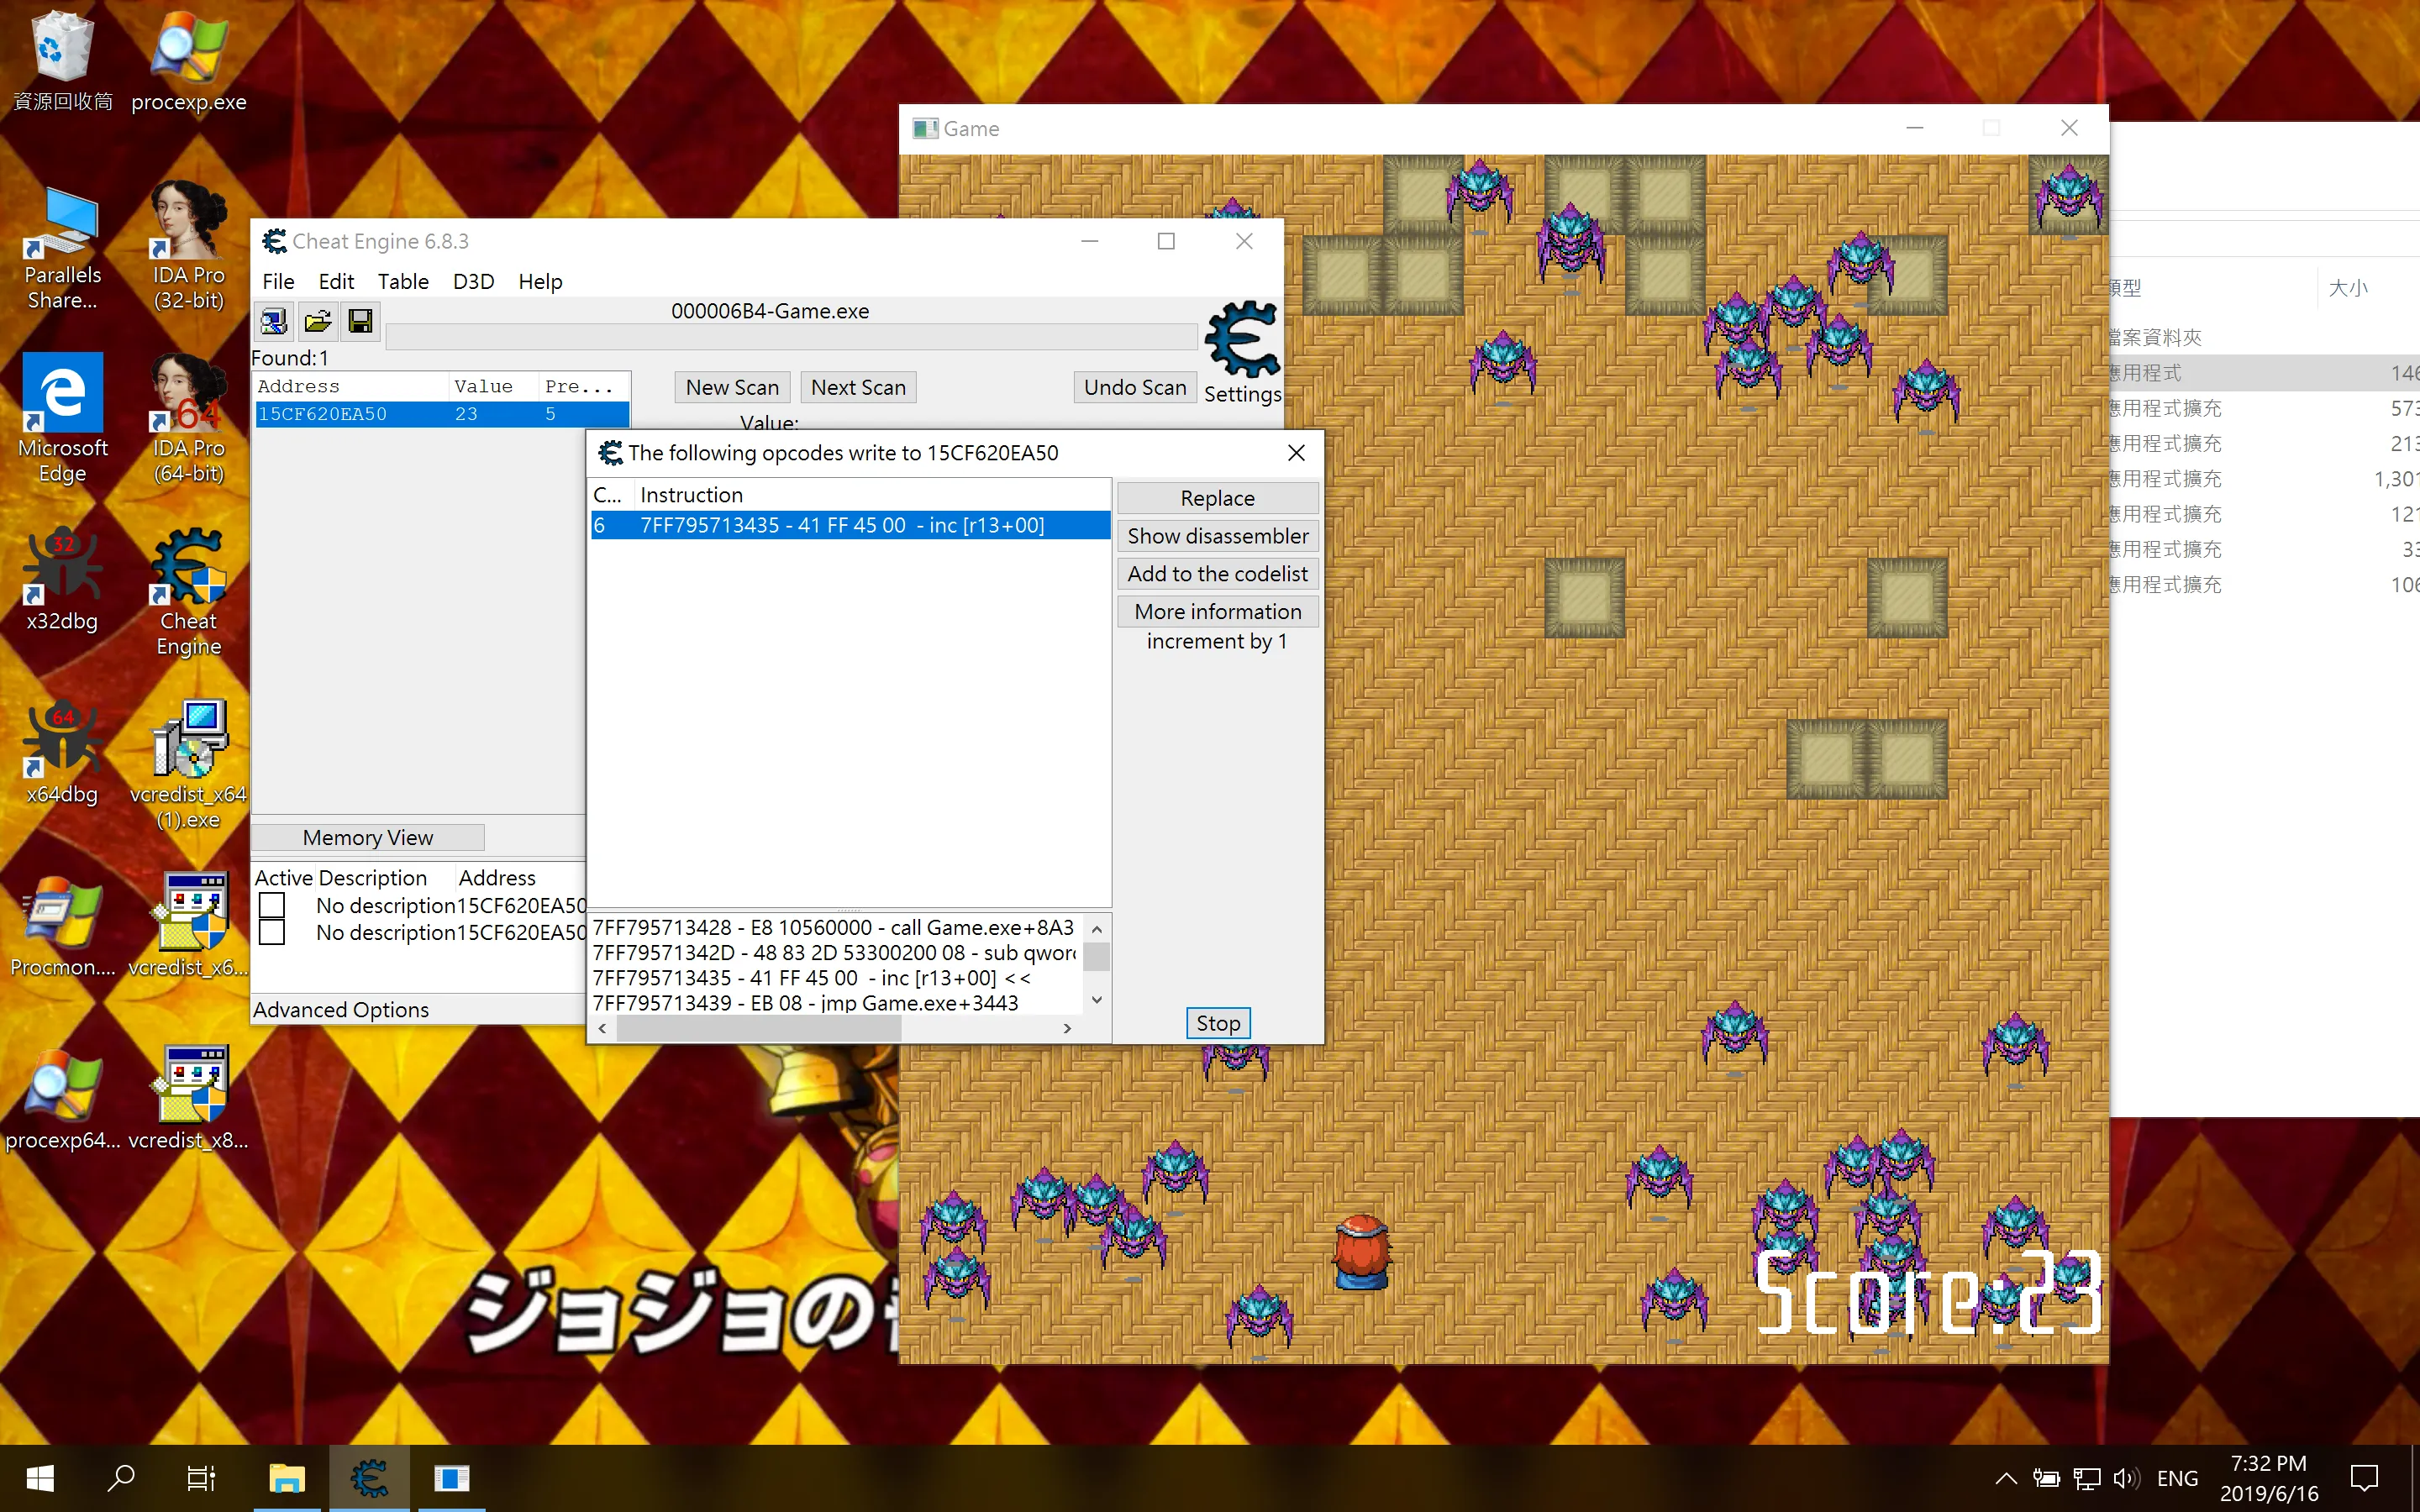Viewport: 2420px width, 1512px height.
Task: Open Advanced Options
Action: point(341,1010)
